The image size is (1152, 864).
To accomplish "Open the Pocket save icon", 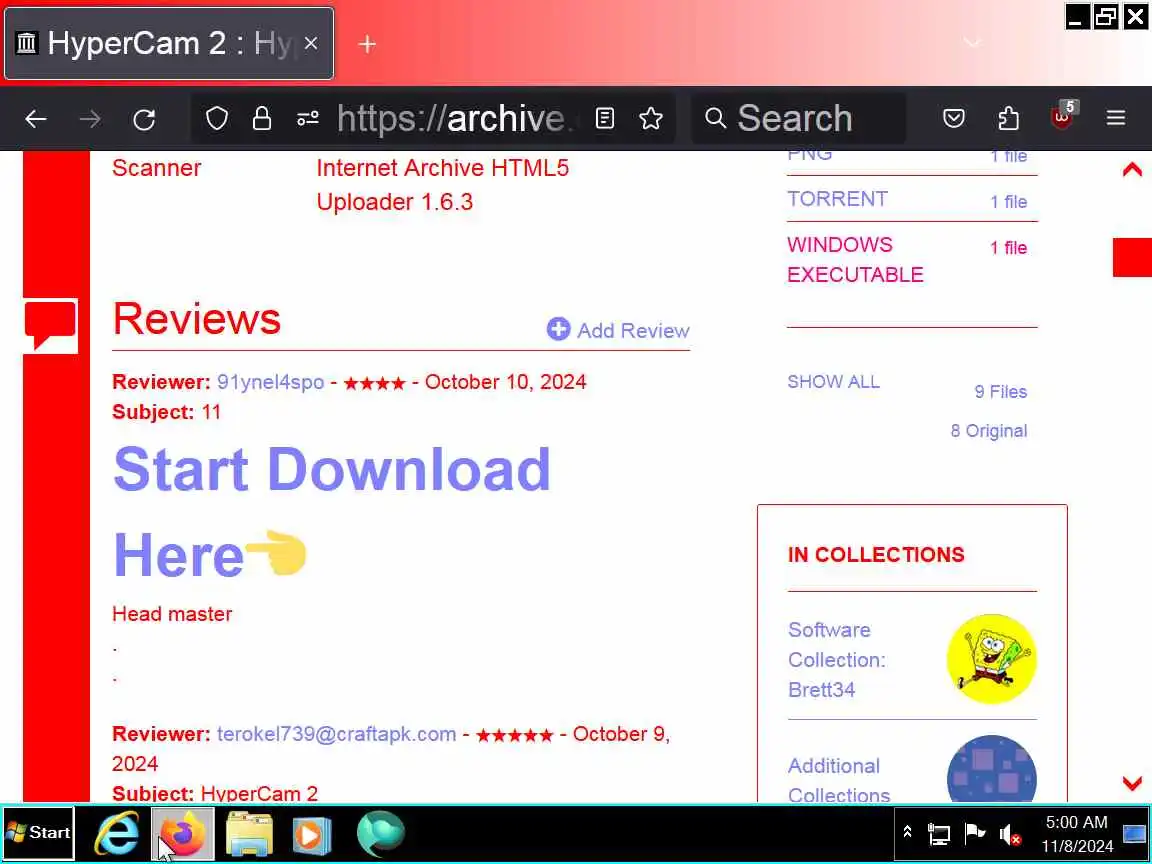I will click(954, 118).
